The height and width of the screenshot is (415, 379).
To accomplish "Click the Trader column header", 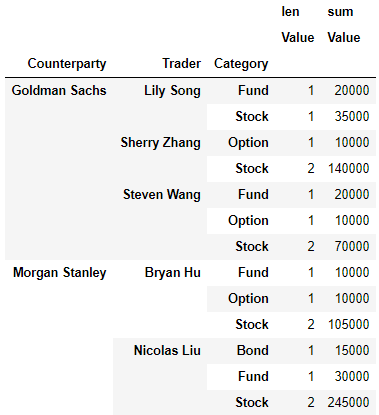I will (182, 63).
